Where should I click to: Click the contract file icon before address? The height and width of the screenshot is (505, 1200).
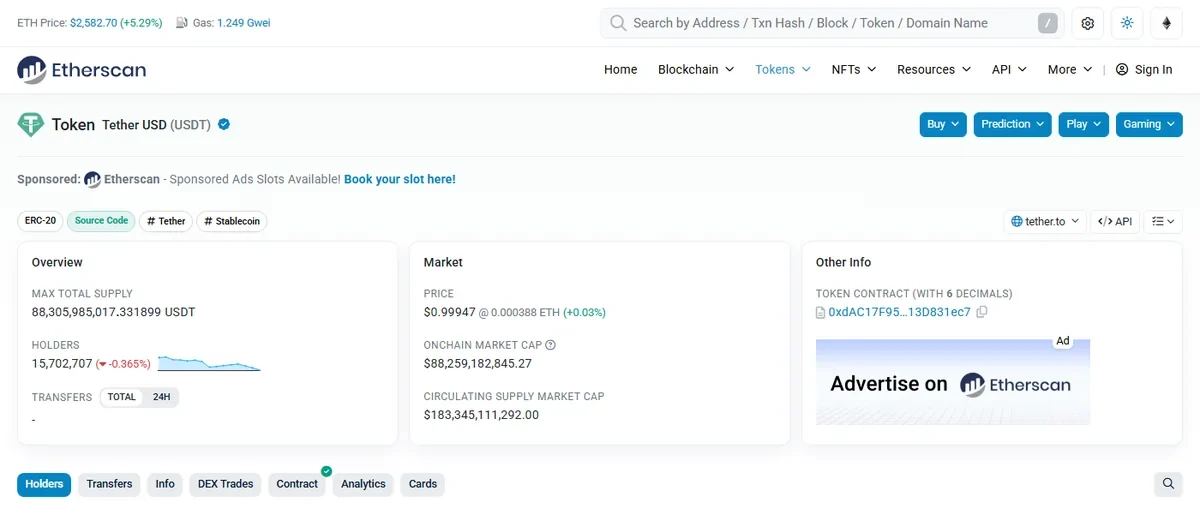(821, 312)
